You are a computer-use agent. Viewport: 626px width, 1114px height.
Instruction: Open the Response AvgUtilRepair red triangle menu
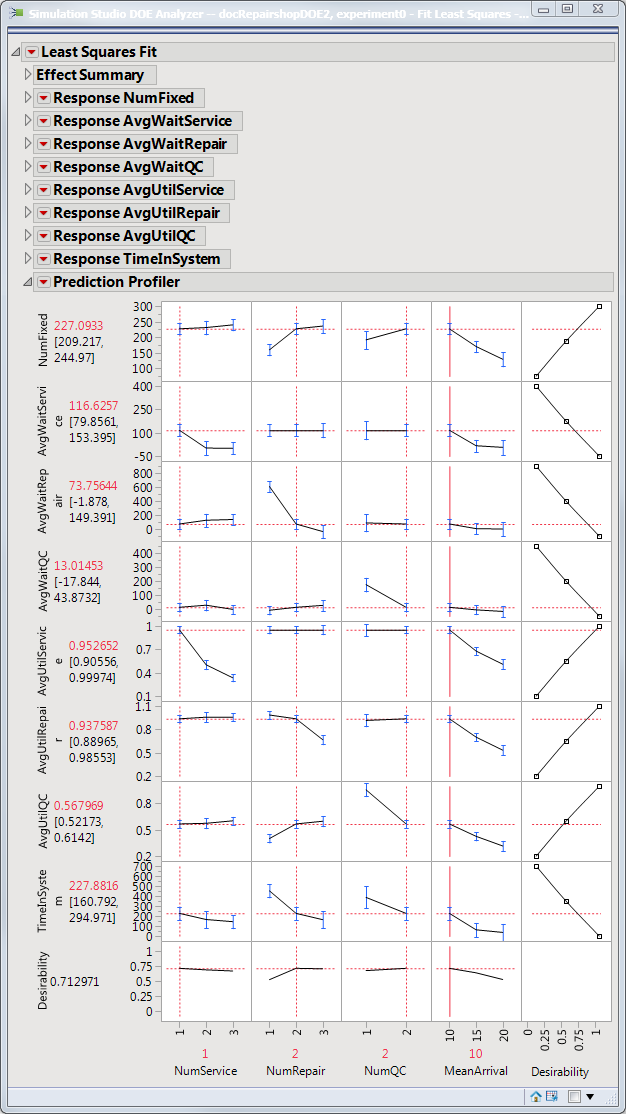click(43, 213)
